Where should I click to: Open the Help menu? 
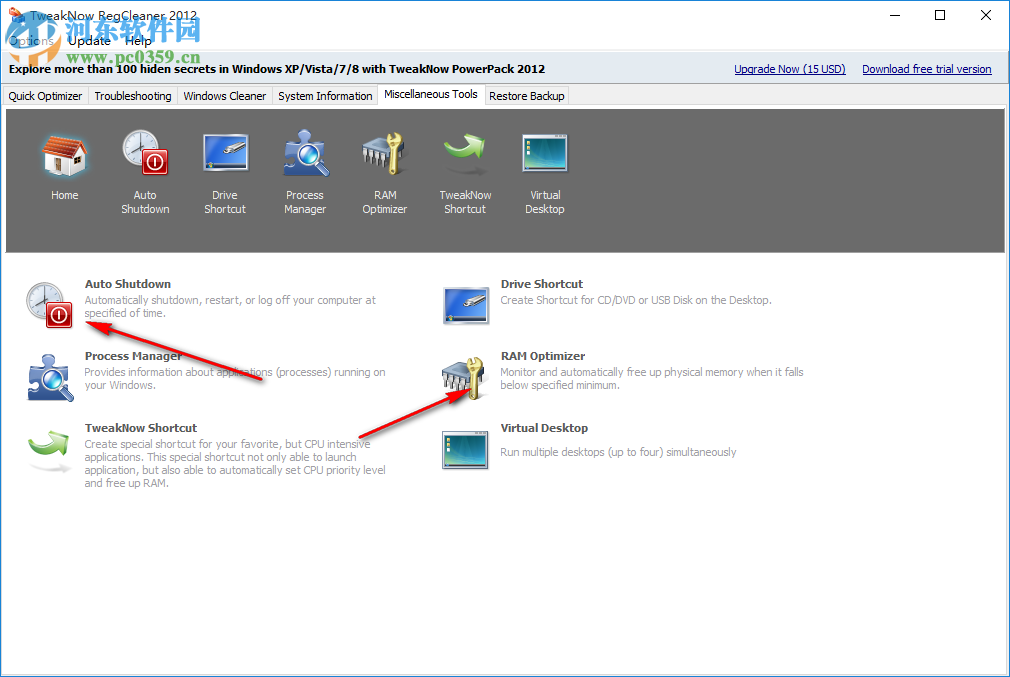(138, 40)
